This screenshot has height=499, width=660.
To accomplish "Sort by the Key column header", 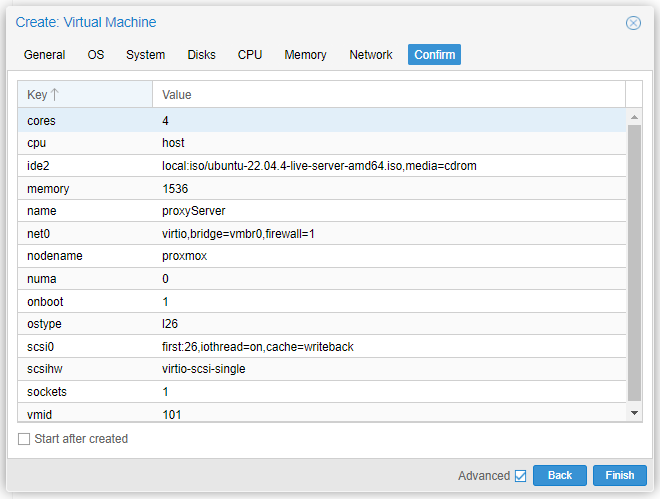I will click(85, 95).
